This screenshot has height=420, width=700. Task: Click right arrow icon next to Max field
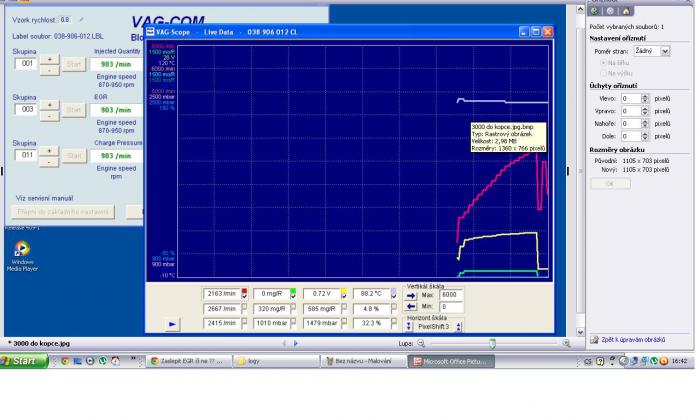410,295
